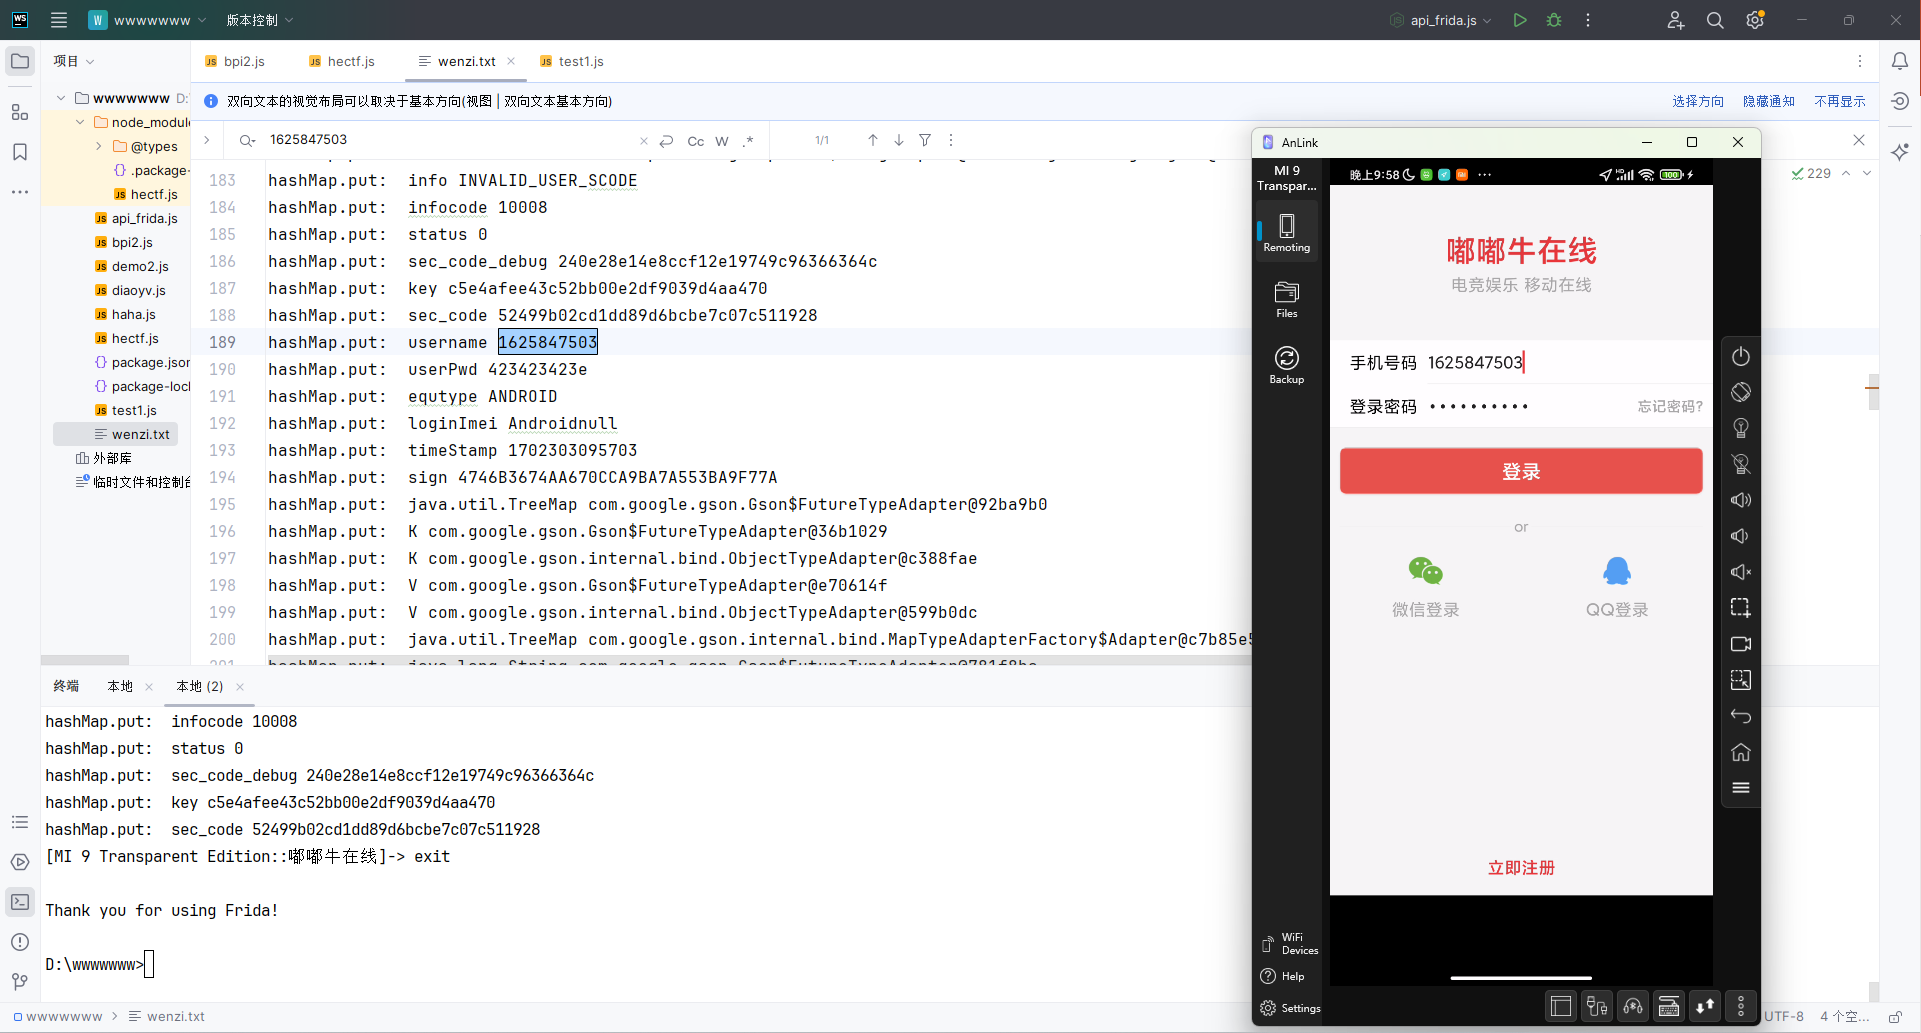Tap the red 登录 button in AnLink
The image size is (1921, 1033).
click(1521, 471)
